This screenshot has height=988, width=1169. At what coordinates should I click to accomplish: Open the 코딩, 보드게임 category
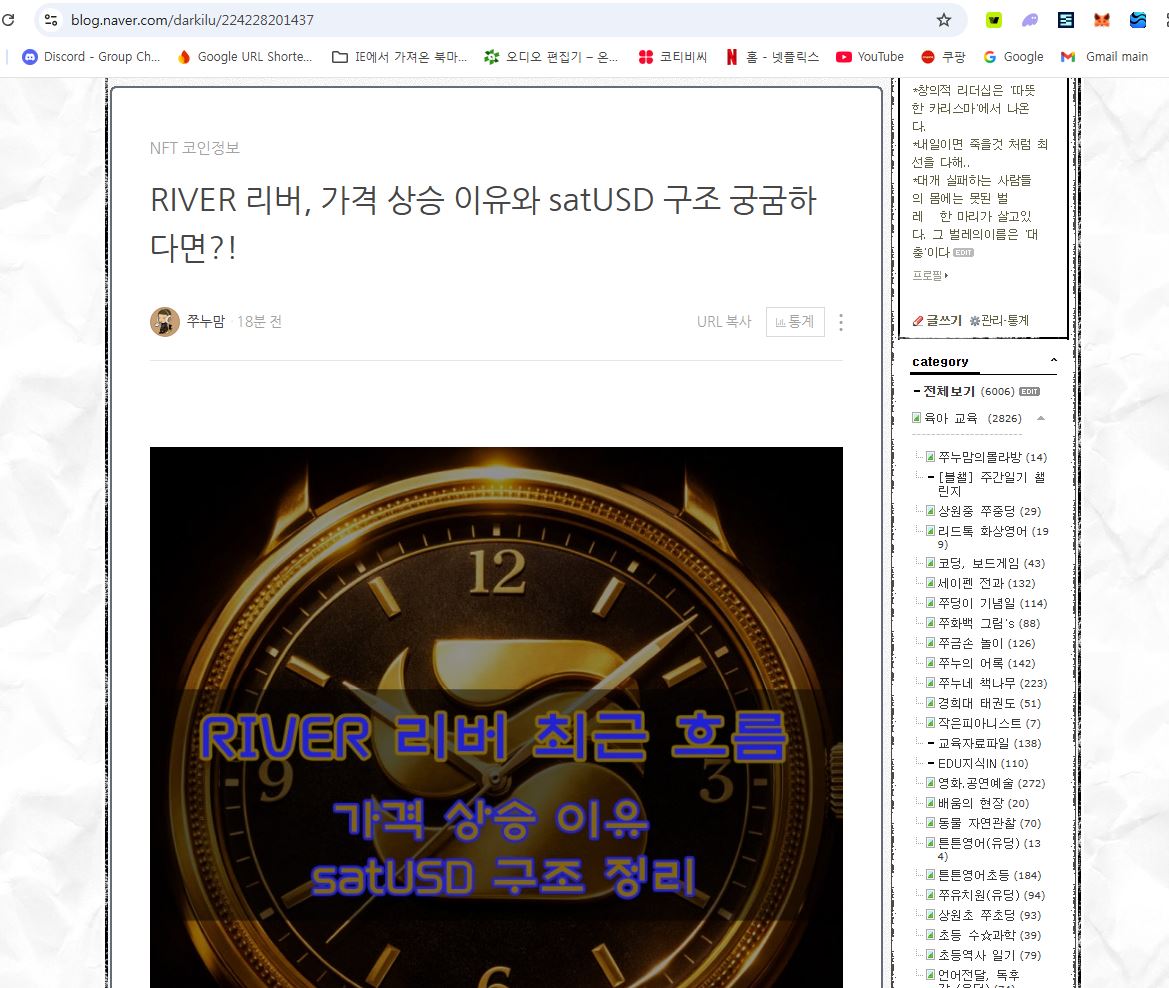coord(978,564)
